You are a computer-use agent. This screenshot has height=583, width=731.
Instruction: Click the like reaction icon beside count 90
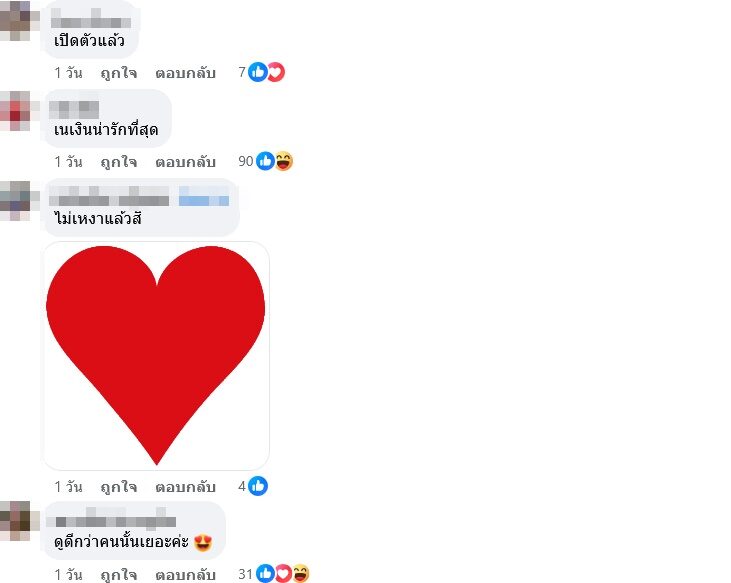tap(265, 161)
